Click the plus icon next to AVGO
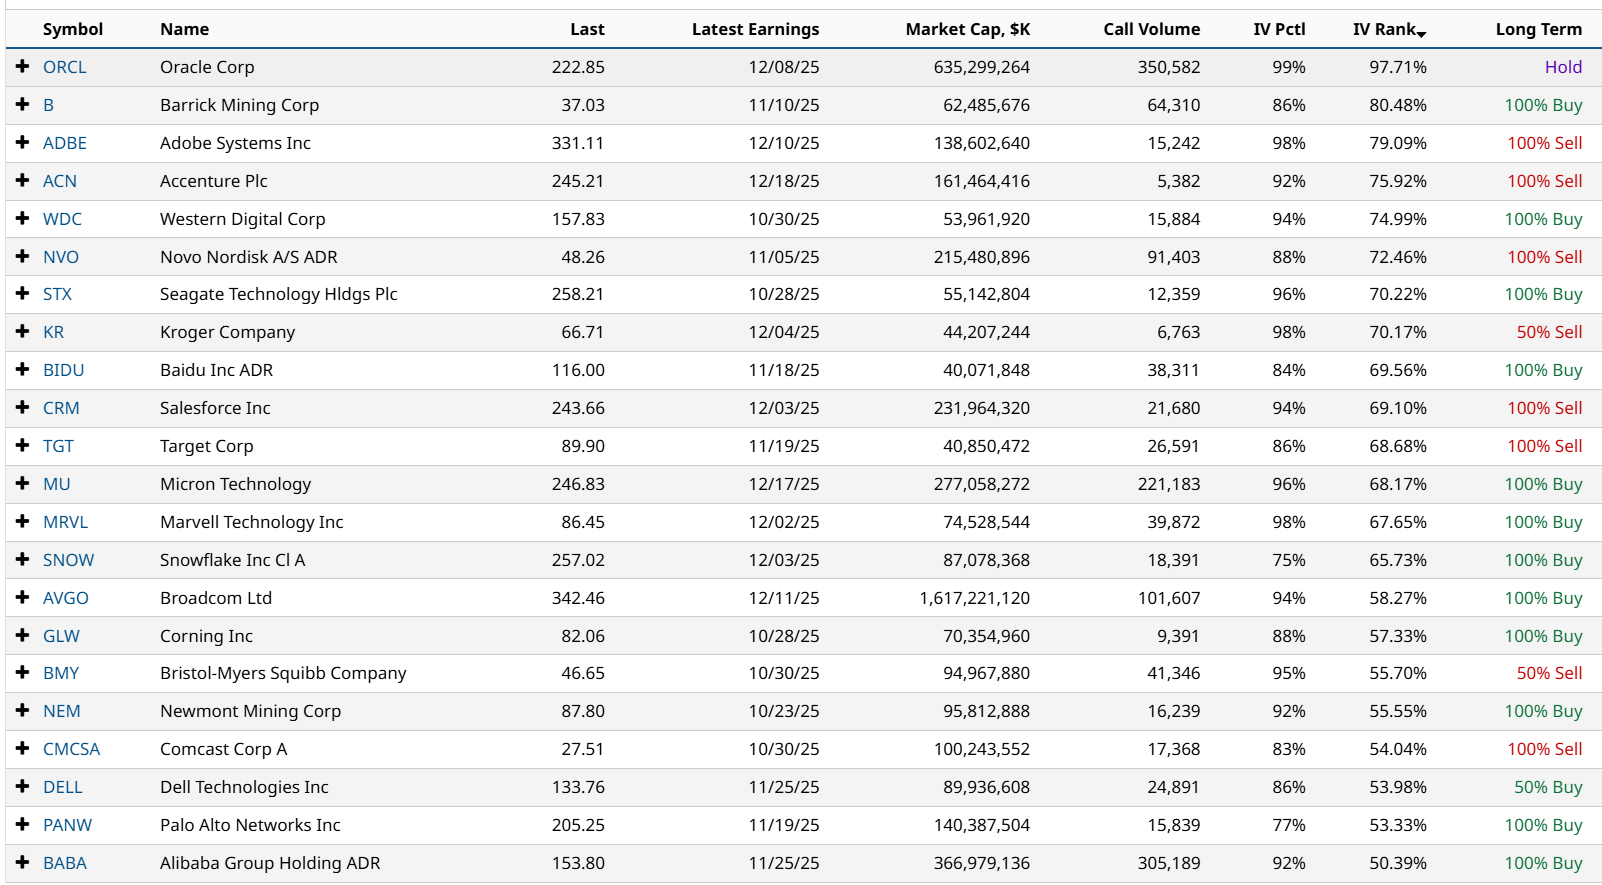 pyautogui.click(x=22, y=597)
